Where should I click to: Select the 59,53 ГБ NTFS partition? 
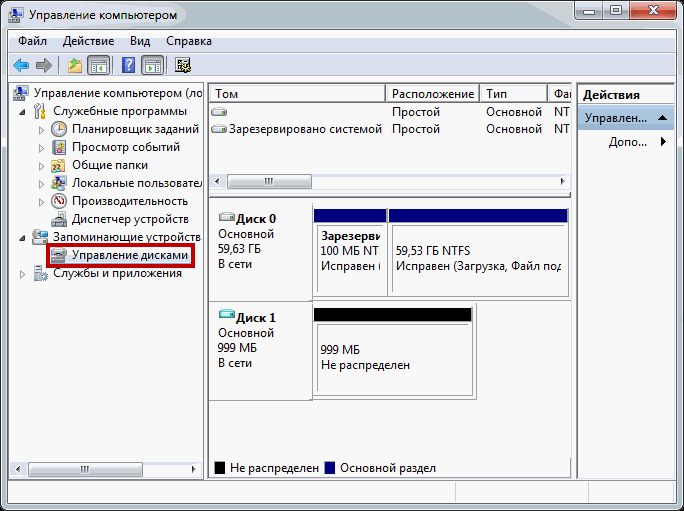coord(478,252)
